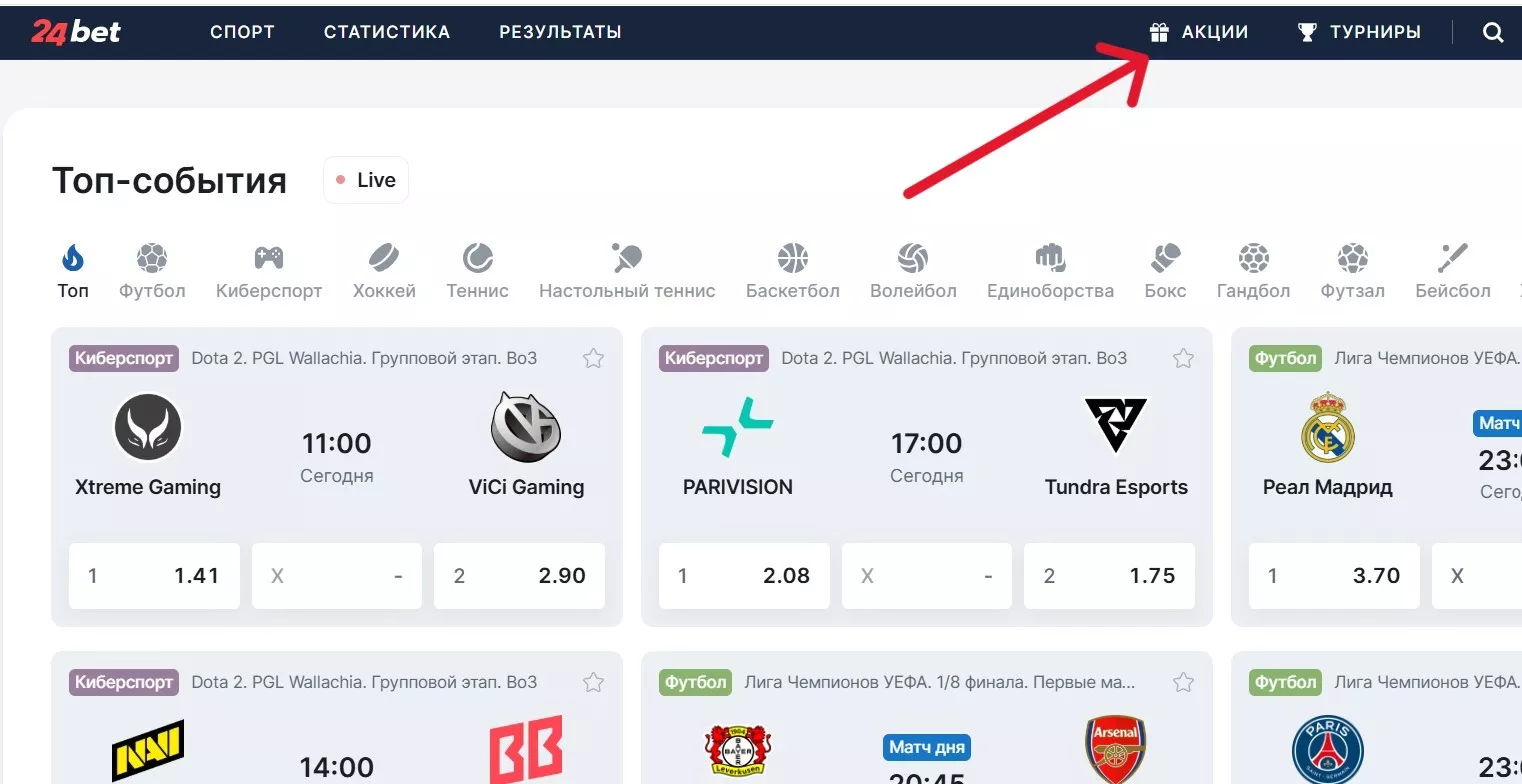Choose the Хоккей puck icon

384,259
